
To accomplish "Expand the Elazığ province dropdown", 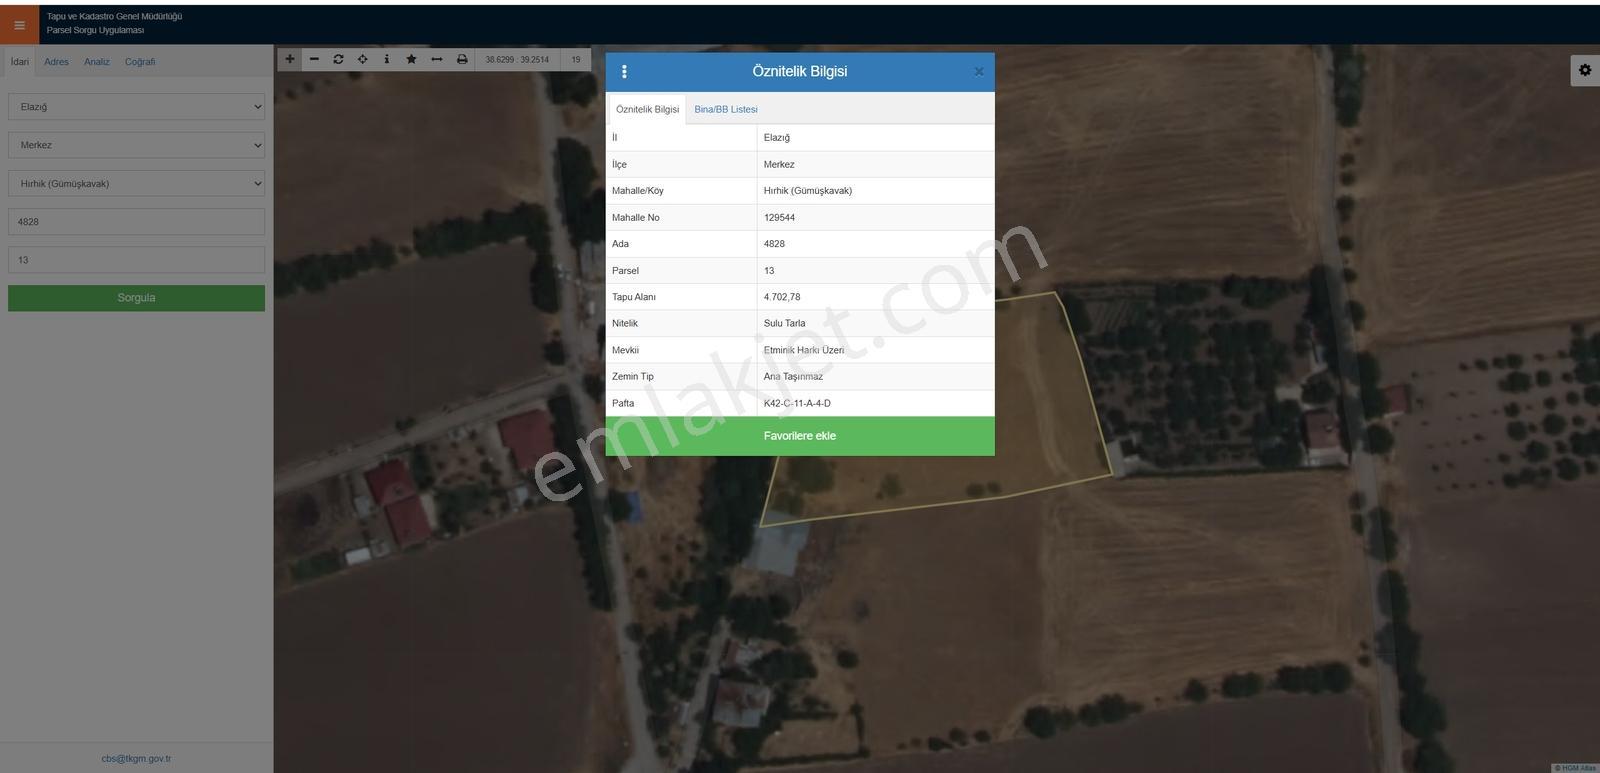I will pos(136,107).
